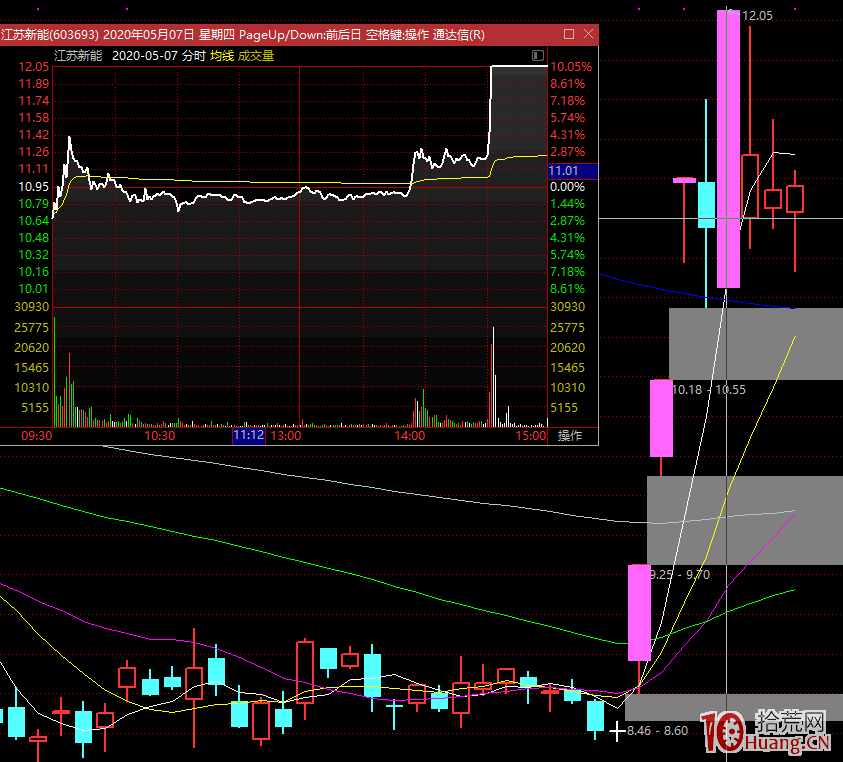Toggle the panel layout icon beside 成交量 header
The image size is (843, 762).
(x=538, y=56)
